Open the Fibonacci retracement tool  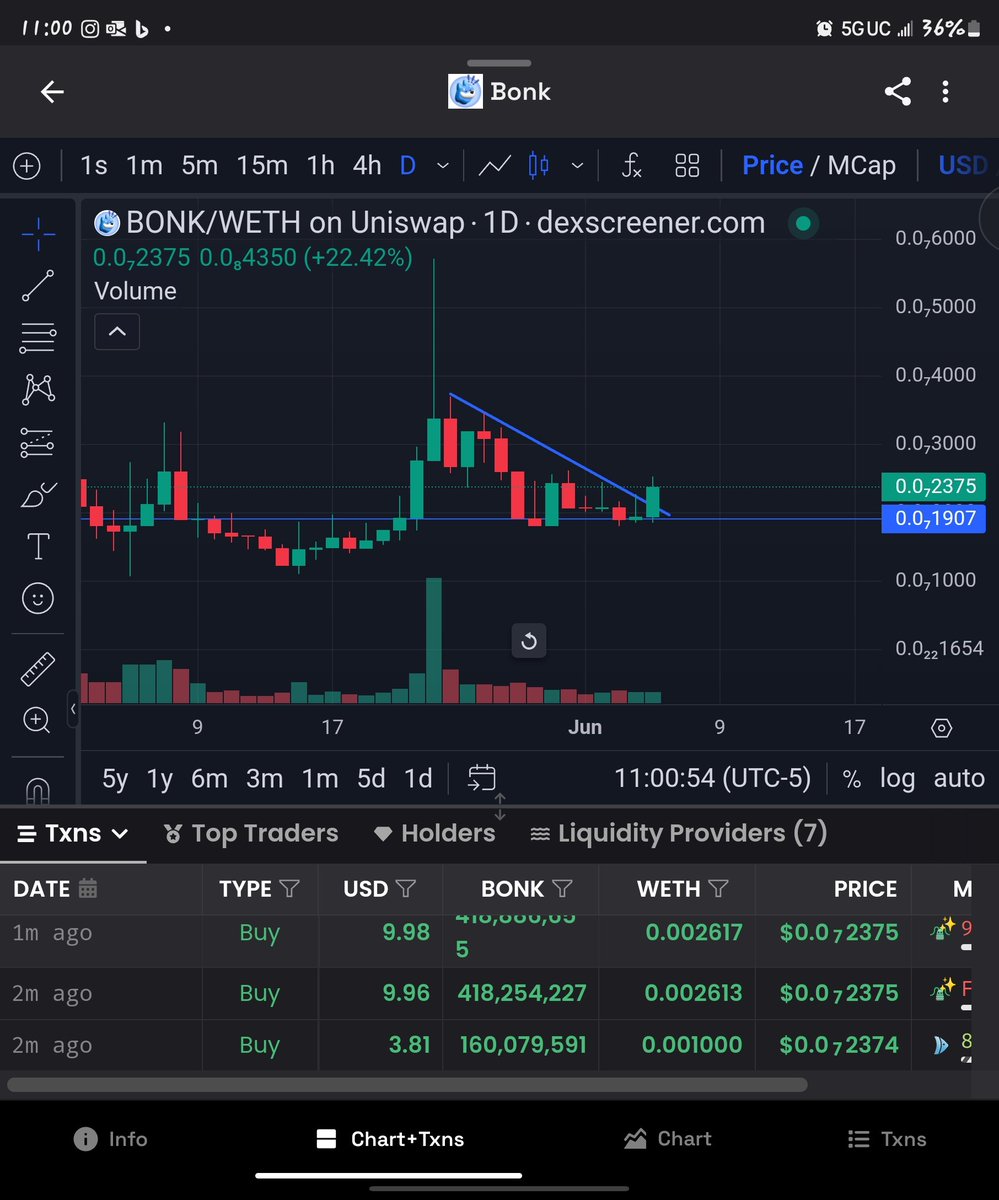tap(38, 338)
